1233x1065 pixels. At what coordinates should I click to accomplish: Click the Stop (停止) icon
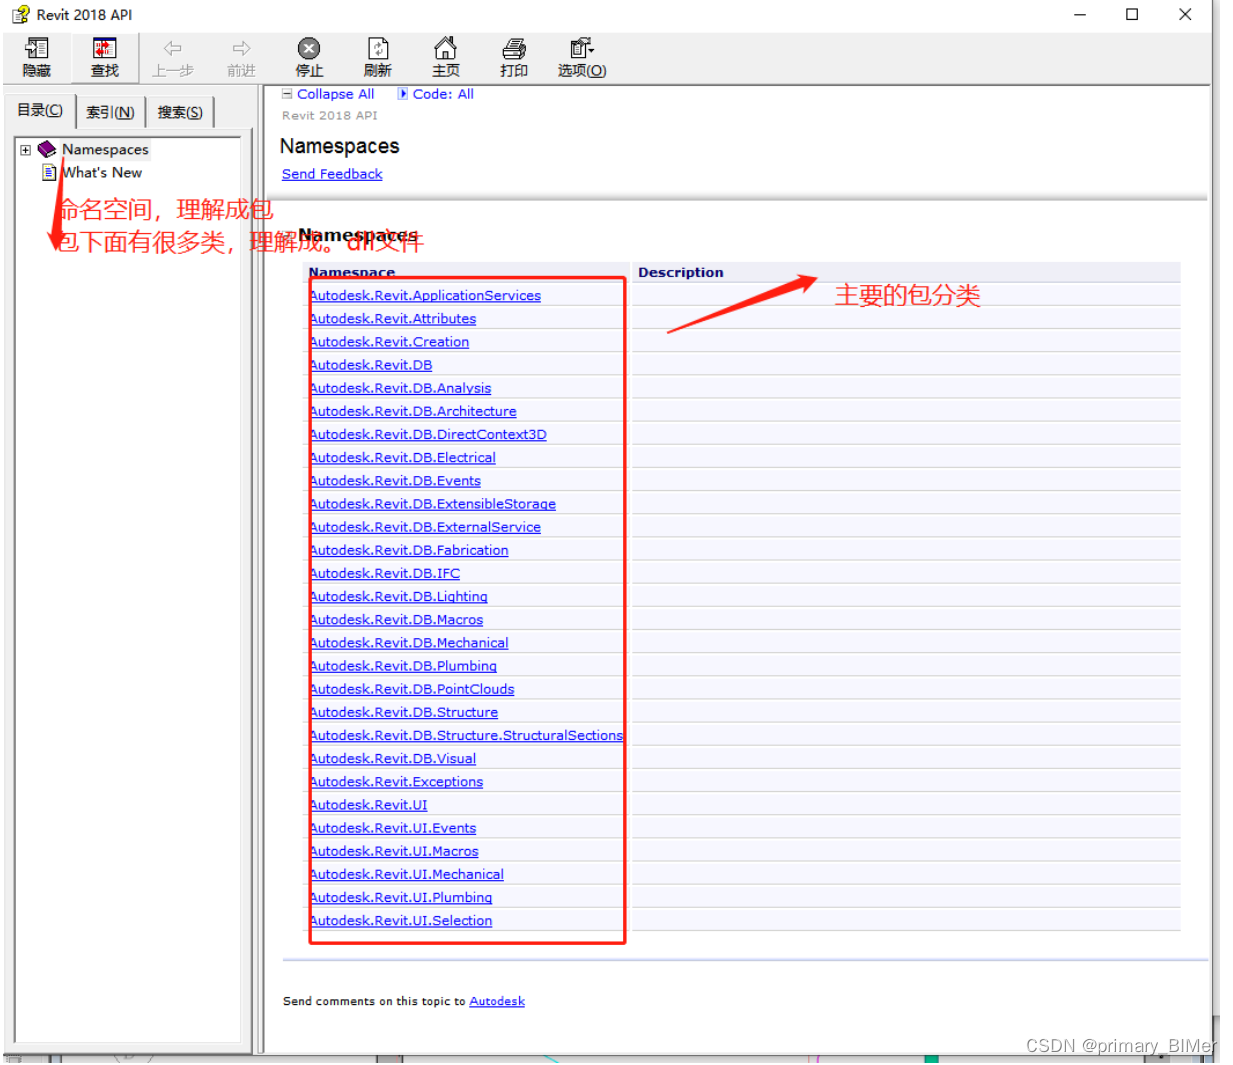point(309,48)
